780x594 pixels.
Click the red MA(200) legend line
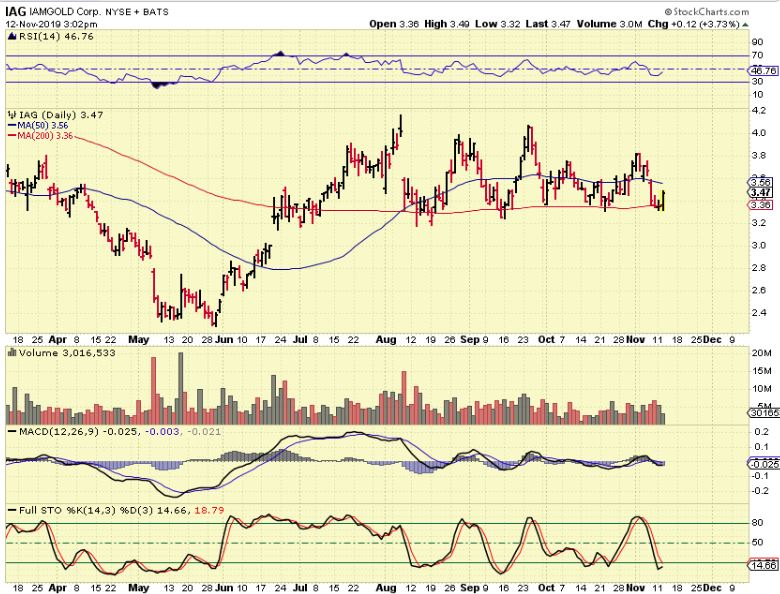click(12, 136)
